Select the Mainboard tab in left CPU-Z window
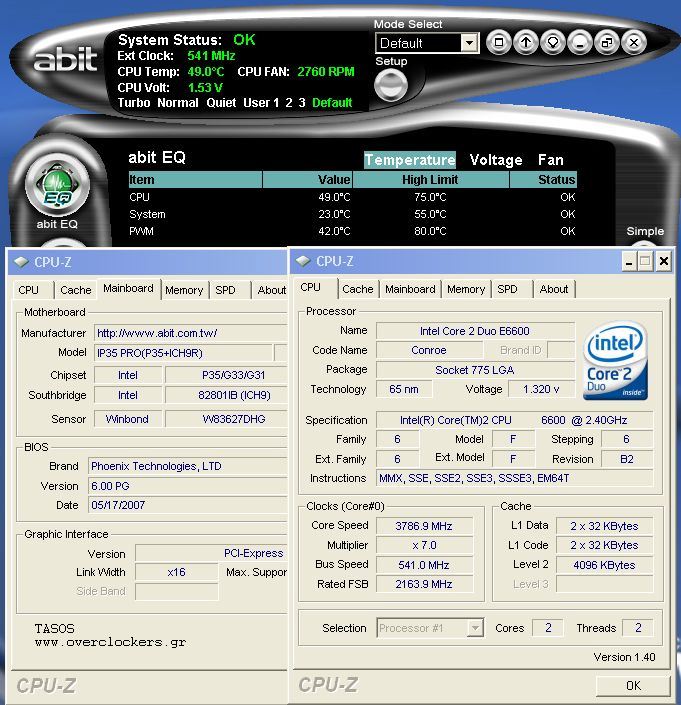Image resolution: width=681 pixels, height=705 pixels. click(x=128, y=288)
